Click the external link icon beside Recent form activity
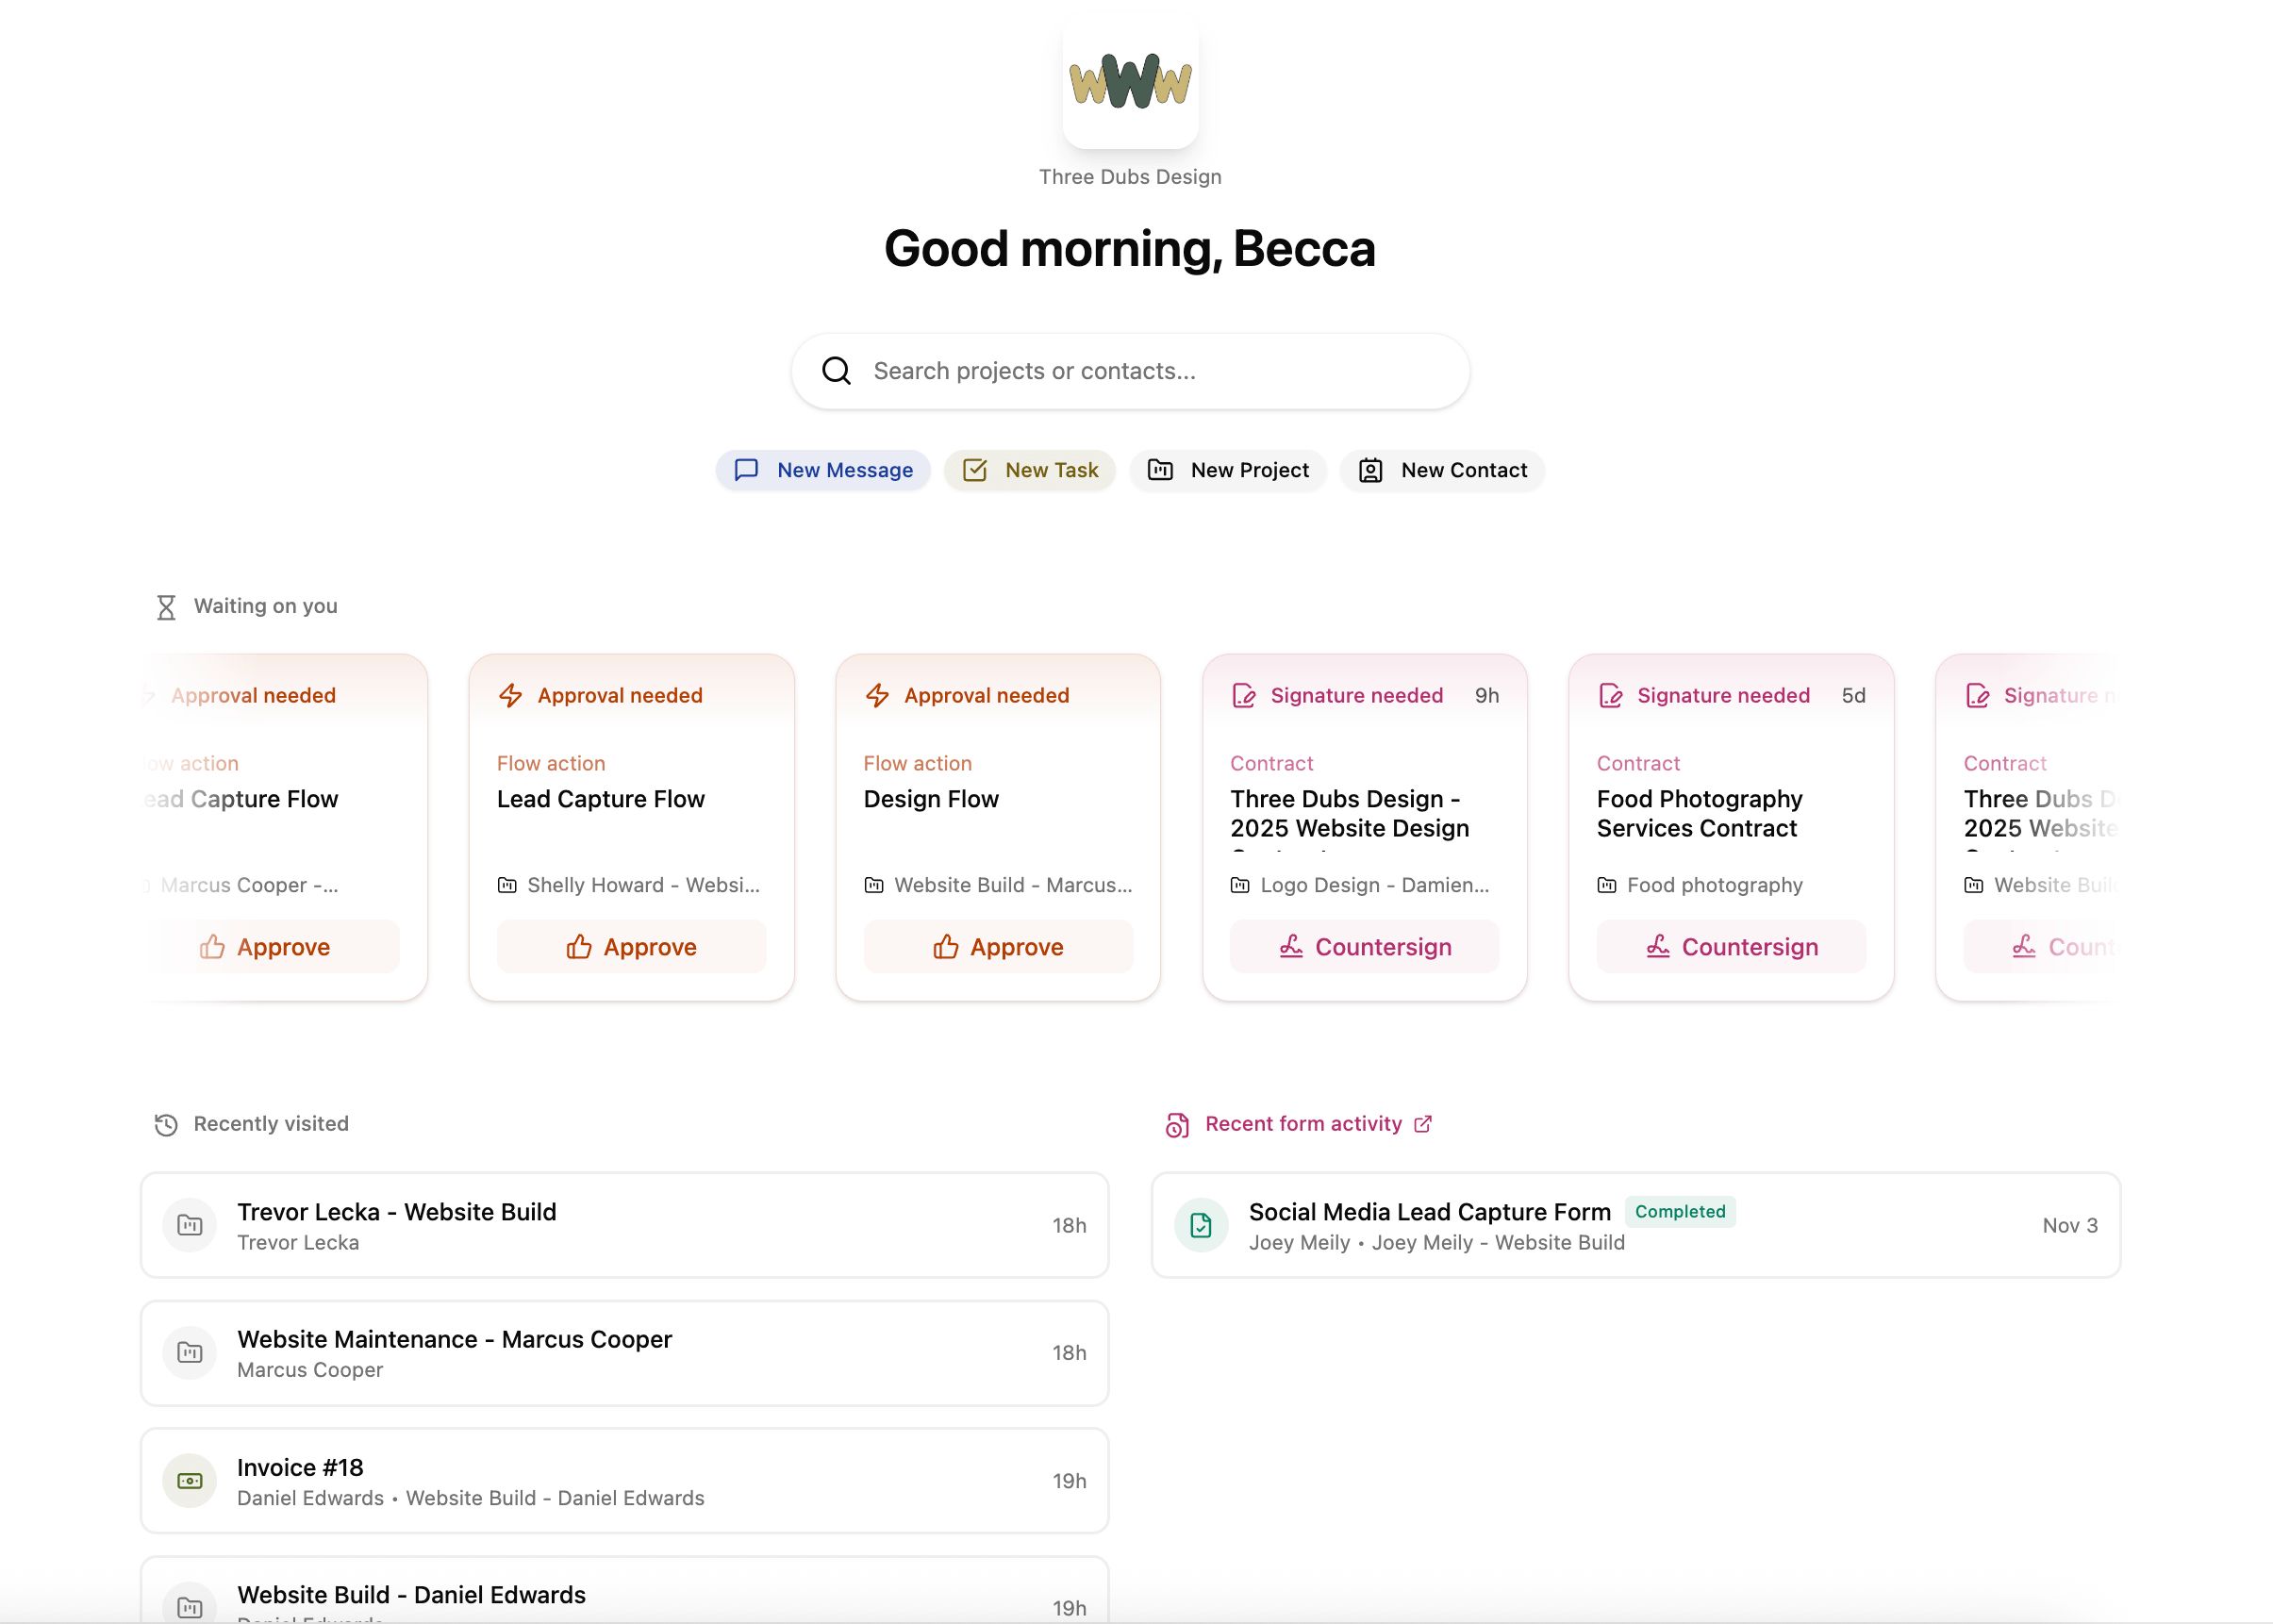 tap(1424, 1123)
